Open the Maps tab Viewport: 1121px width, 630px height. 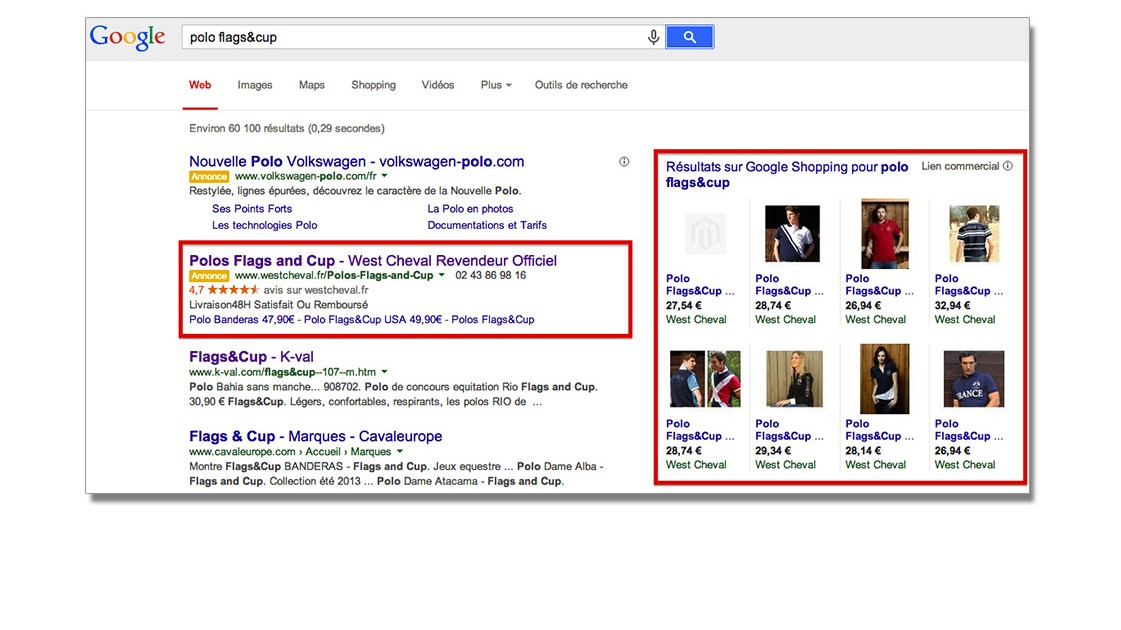point(312,85)
